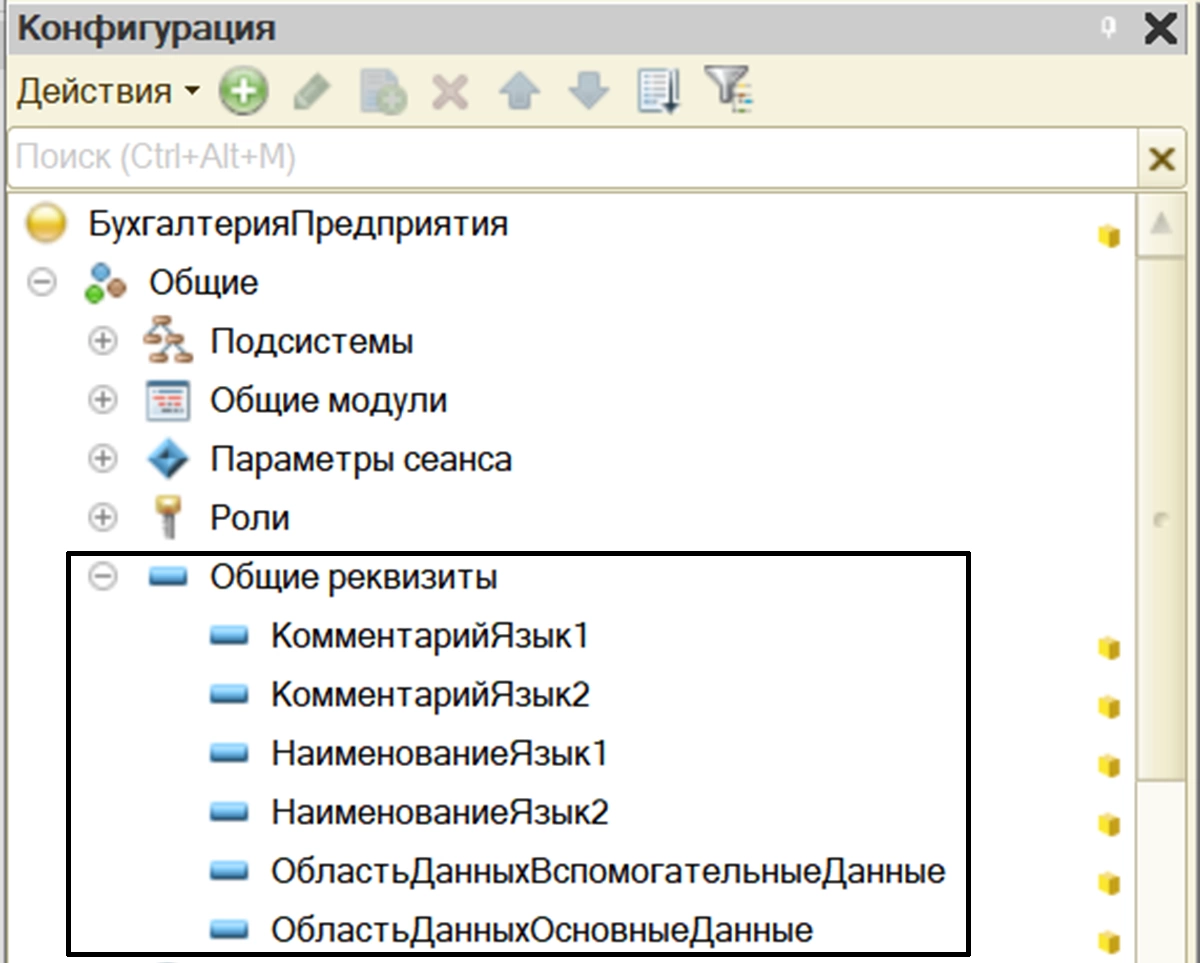This screenshot has height=963, width=1200.
Task: Click the yellow cube marker on БухгалтерияПредприятия row
Action: click(x=1108, y=237)
